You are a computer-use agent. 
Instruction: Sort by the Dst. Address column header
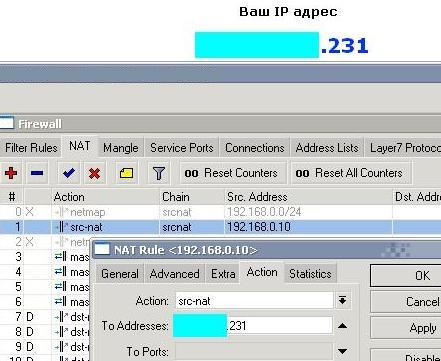417,197
